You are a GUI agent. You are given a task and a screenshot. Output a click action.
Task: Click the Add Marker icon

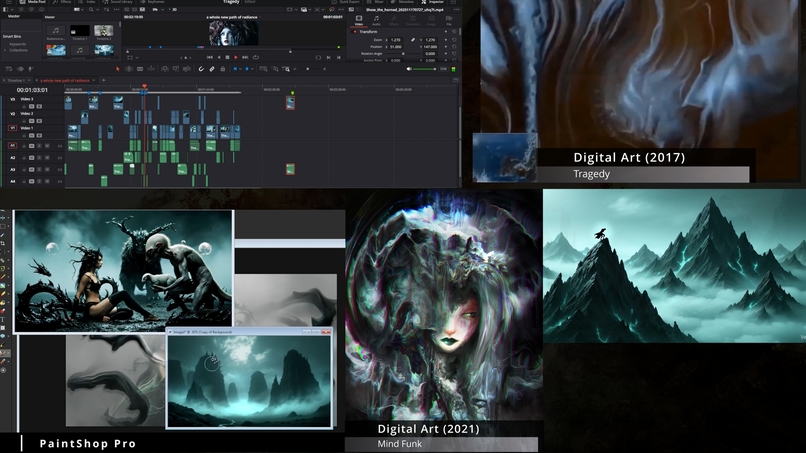coord(247,69)
